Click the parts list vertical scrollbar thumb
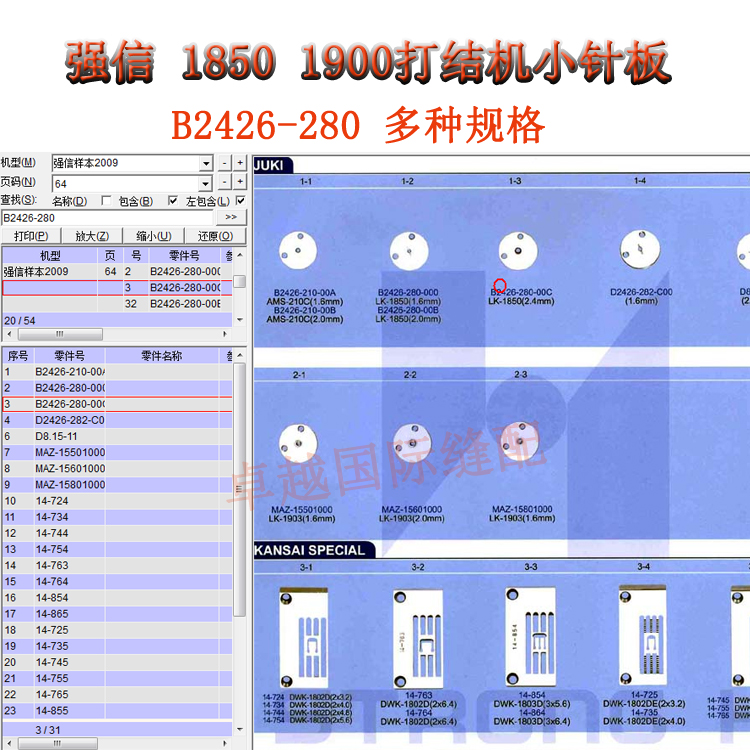The width and height of the screenshot is (750, 750). pos(240,489)
